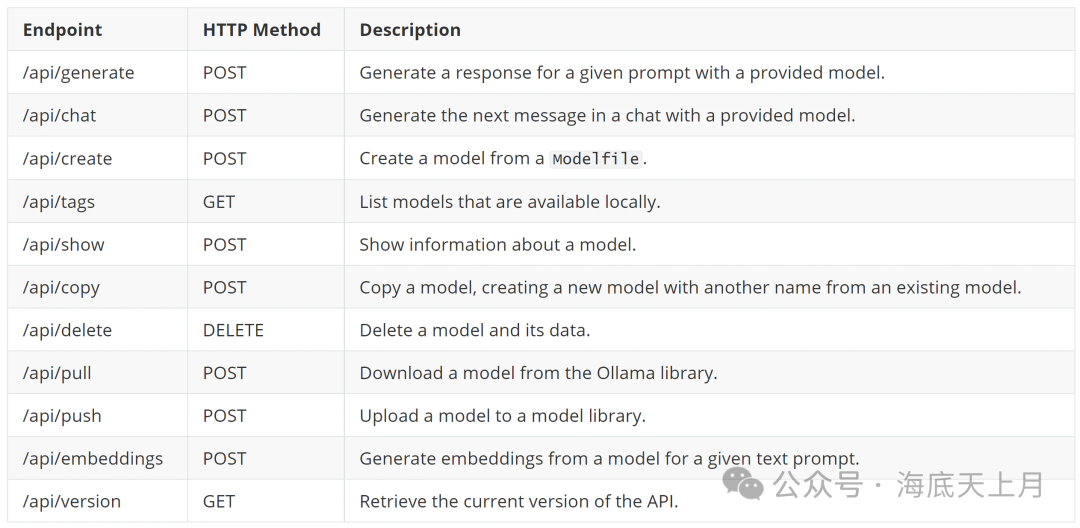Click the WeChat logo icon in watermark

click(744, 484)
